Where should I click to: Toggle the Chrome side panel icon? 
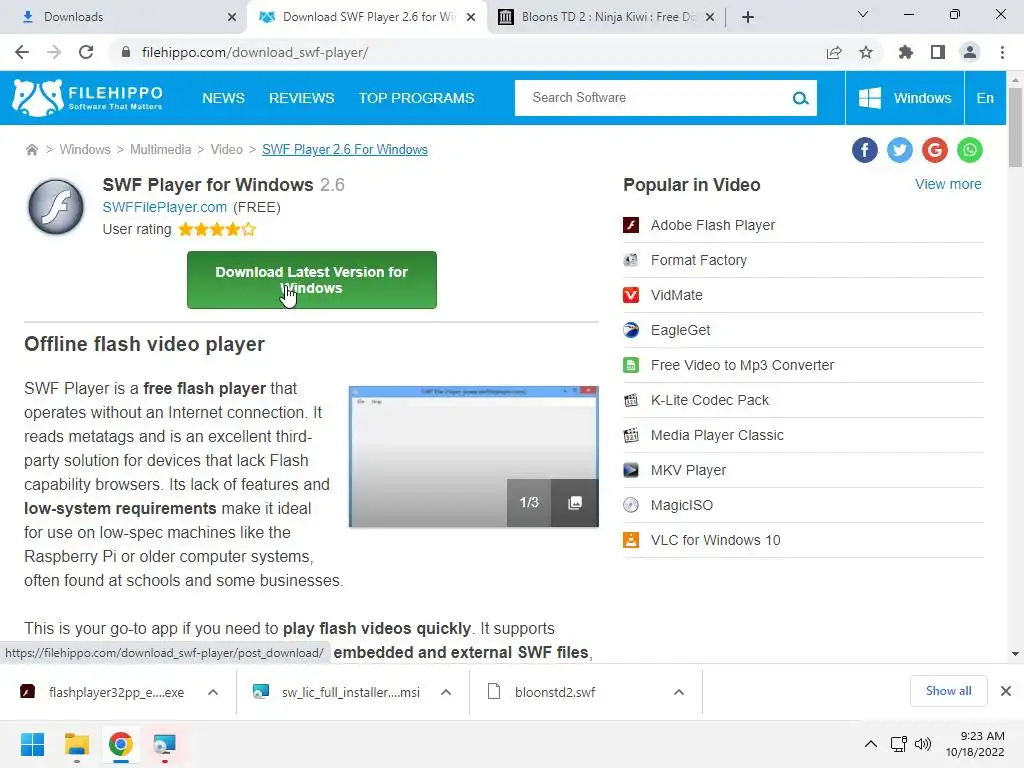pyautogui.click(x=938, y=52)
